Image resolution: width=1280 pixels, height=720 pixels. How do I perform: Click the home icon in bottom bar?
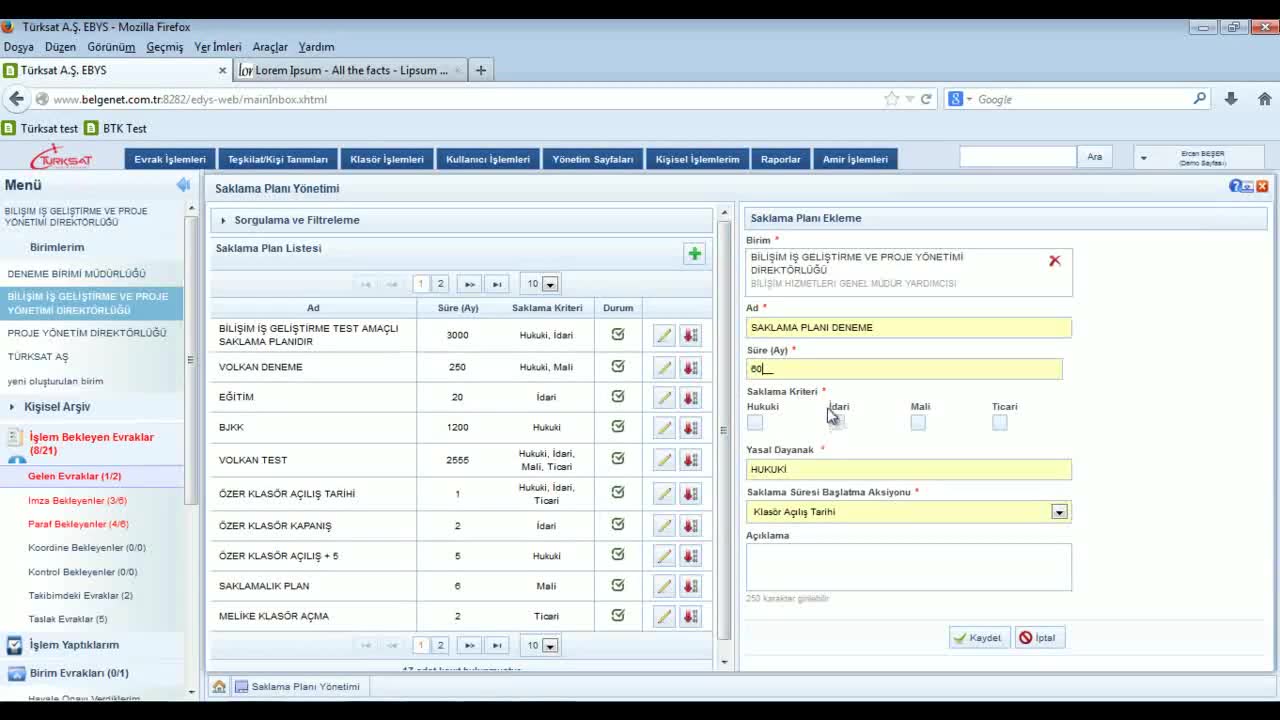(x=219, y=687)
